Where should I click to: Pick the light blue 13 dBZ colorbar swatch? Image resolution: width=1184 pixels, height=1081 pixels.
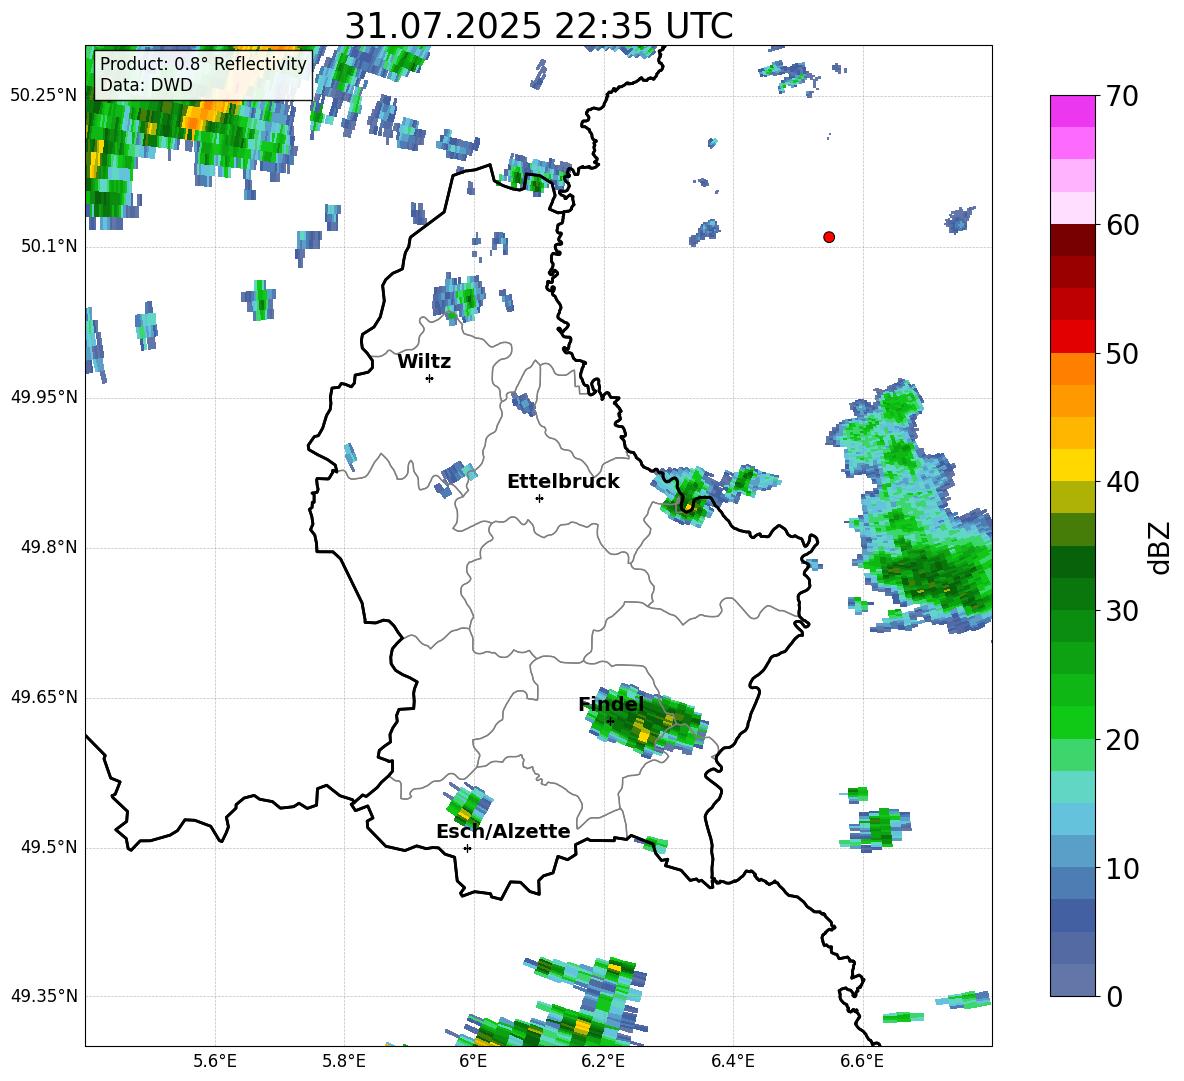(1072, 820)
